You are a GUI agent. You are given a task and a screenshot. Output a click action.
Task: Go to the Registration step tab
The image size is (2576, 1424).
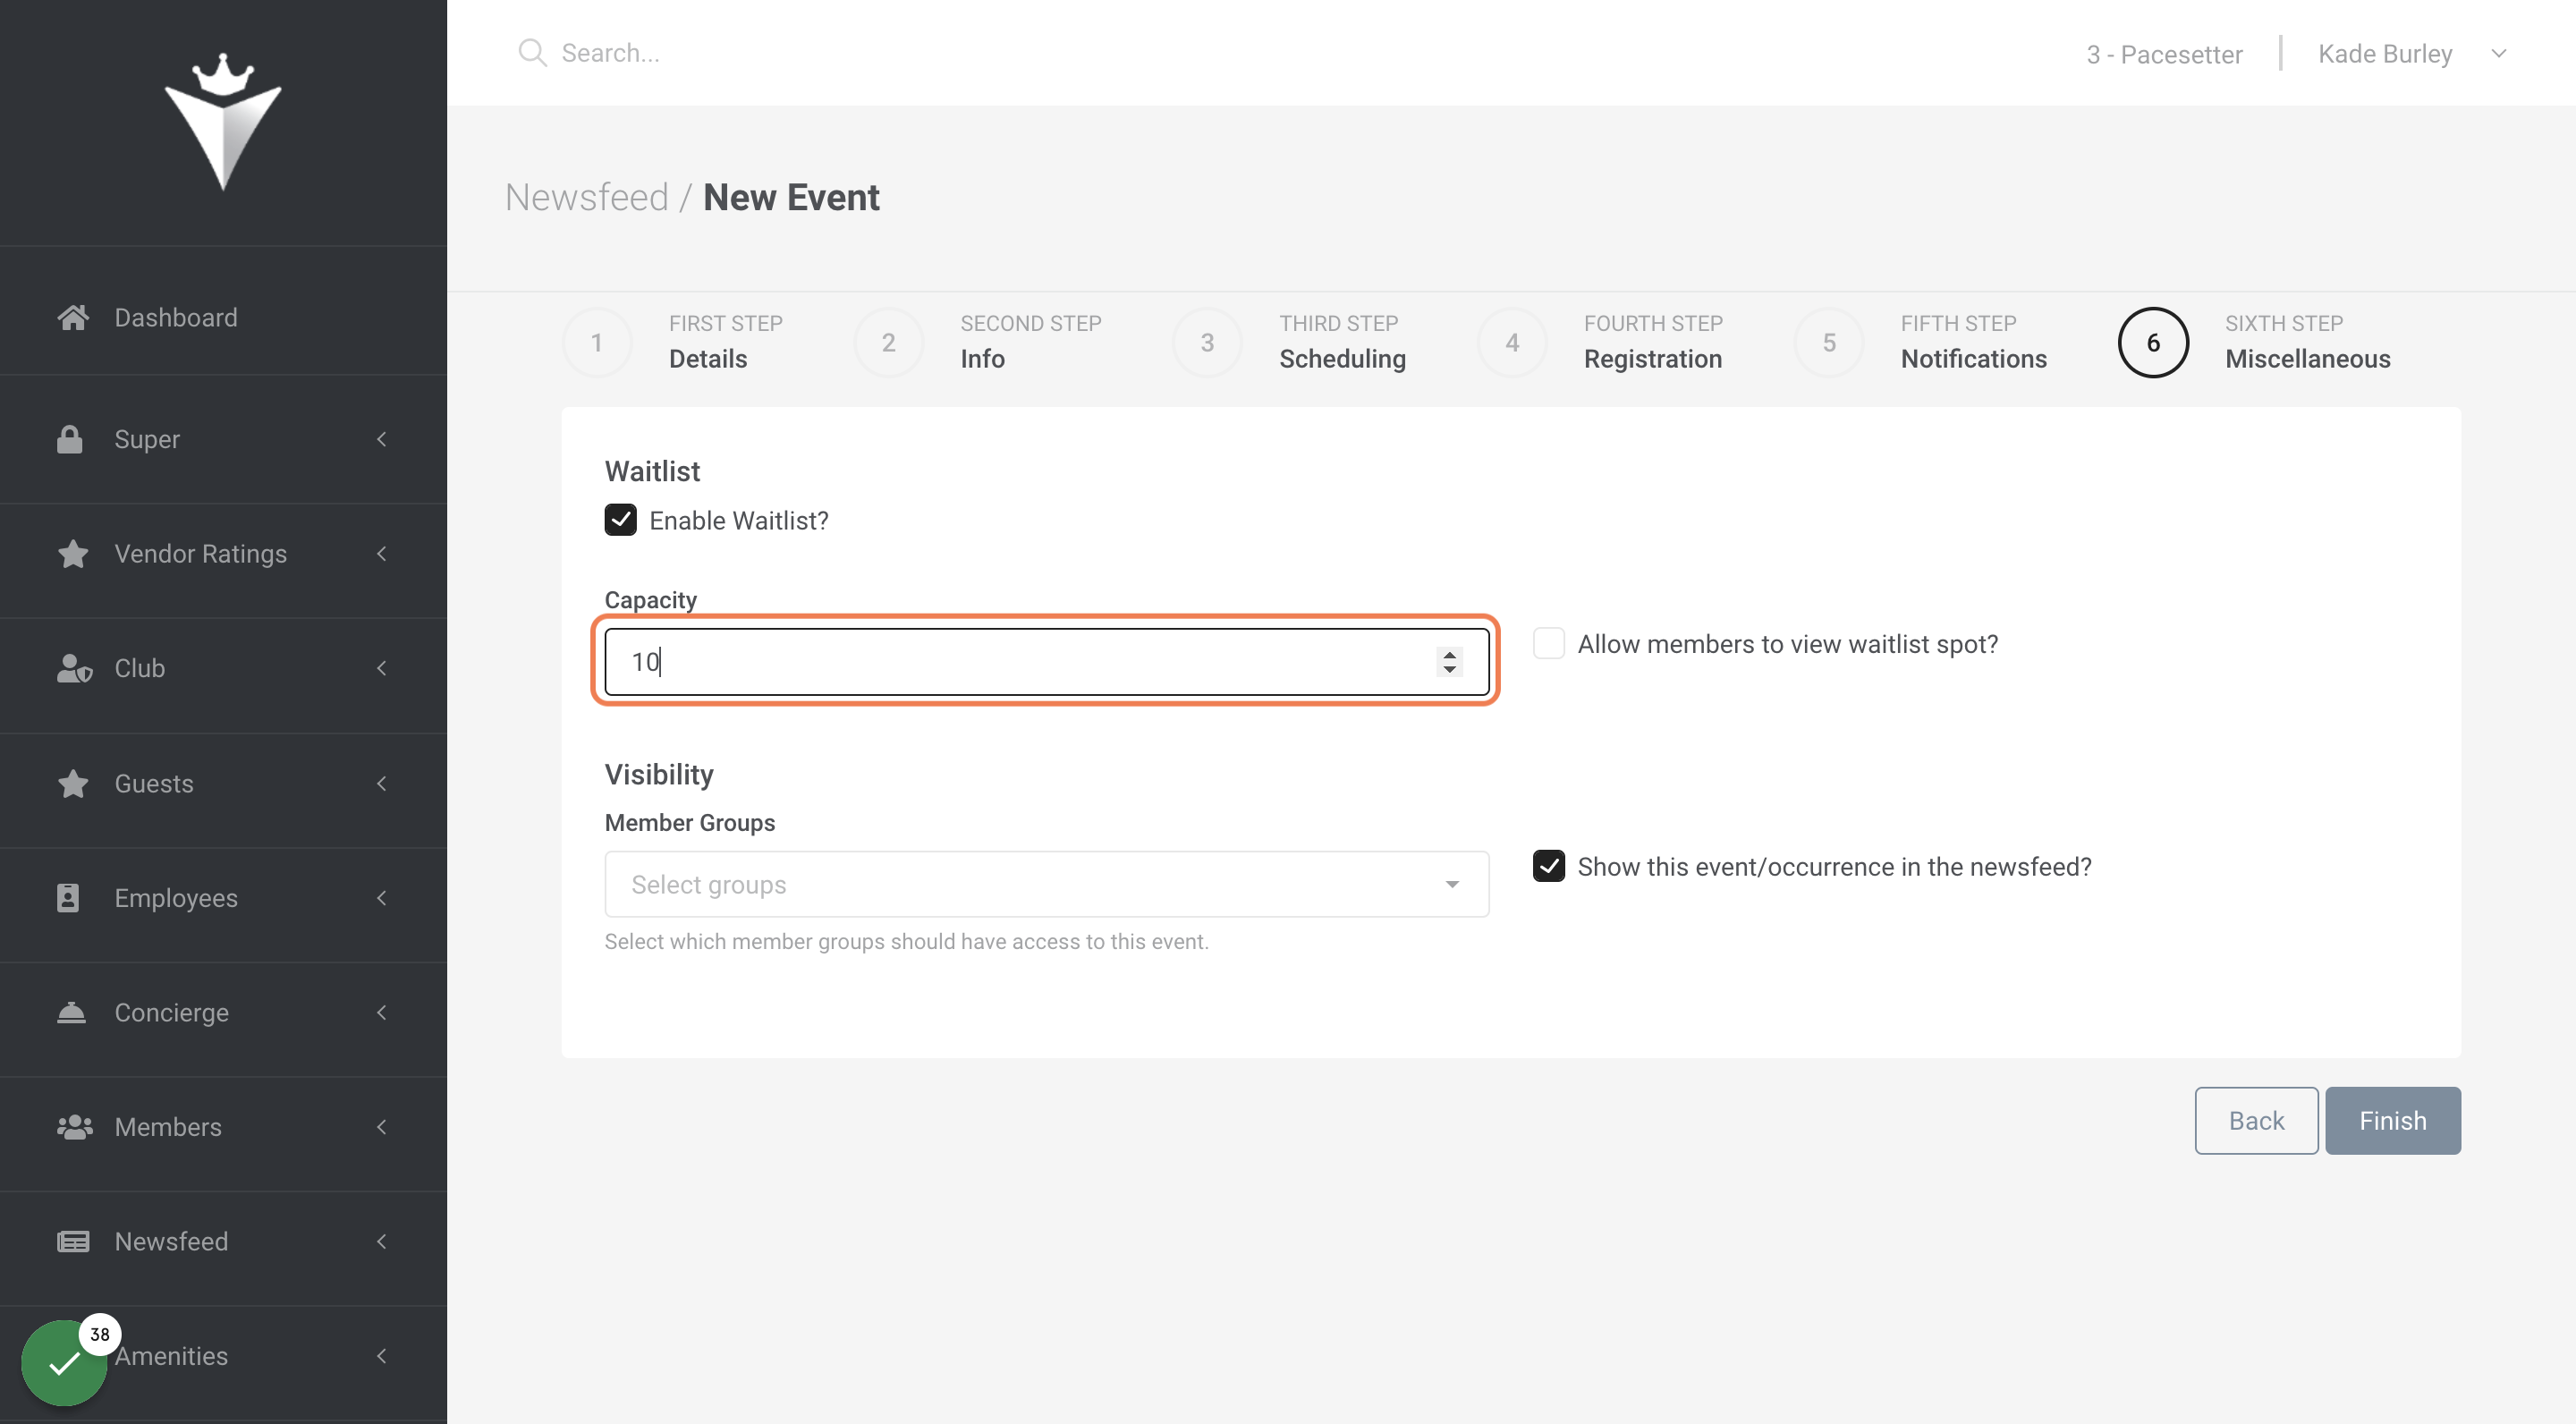pyautogui.click(x=1601, y=343)
